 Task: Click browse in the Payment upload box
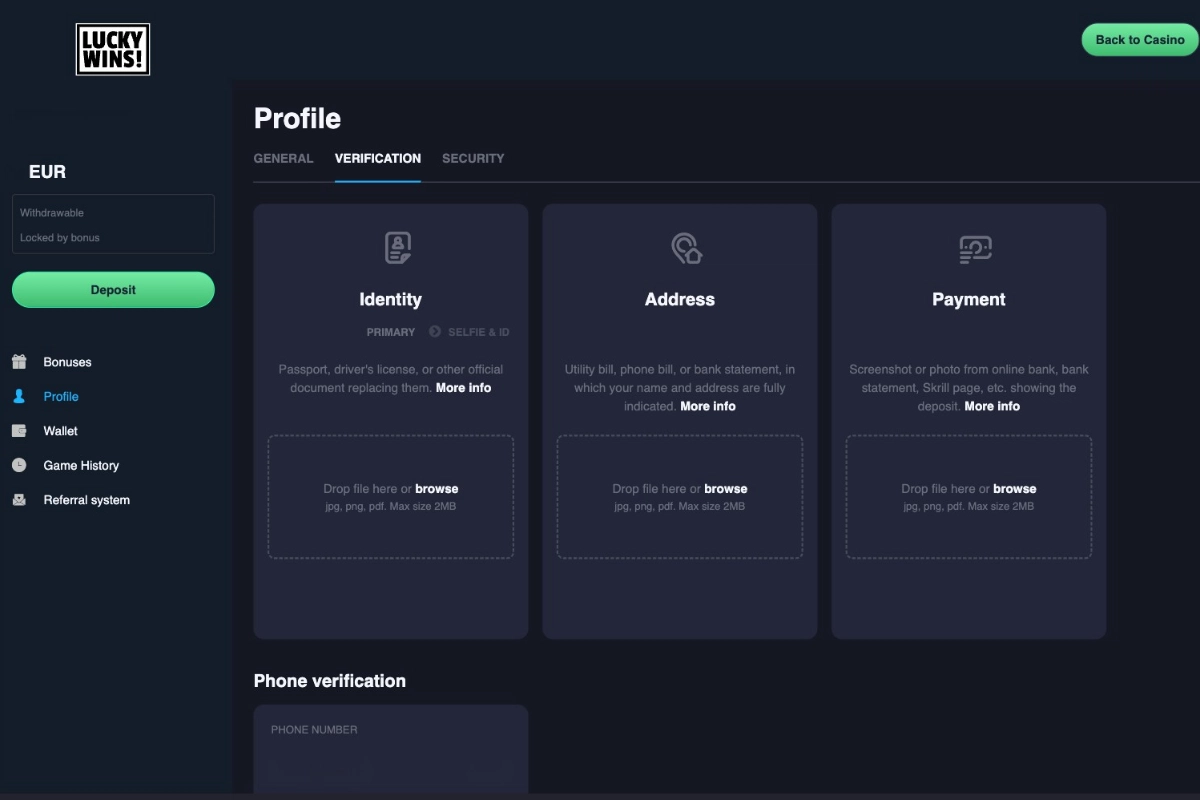1015,489
